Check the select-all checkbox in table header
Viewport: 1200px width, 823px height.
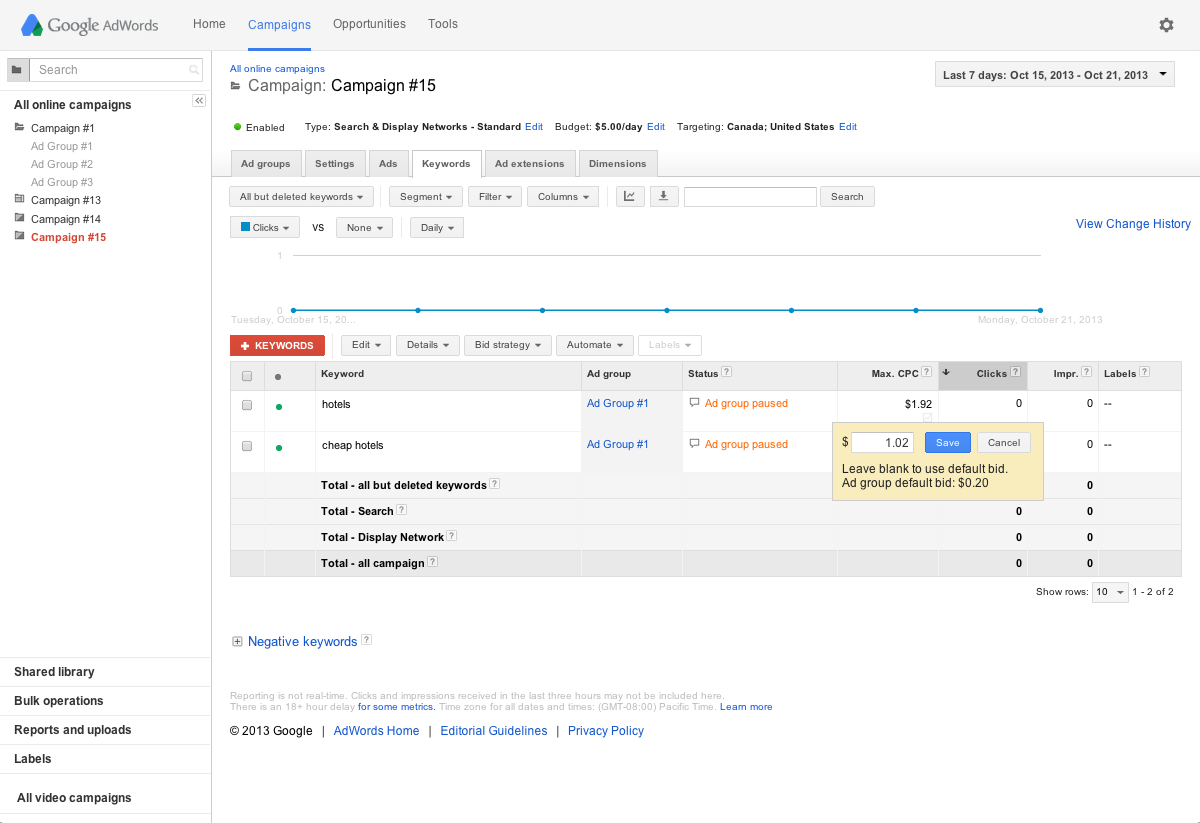247,375
